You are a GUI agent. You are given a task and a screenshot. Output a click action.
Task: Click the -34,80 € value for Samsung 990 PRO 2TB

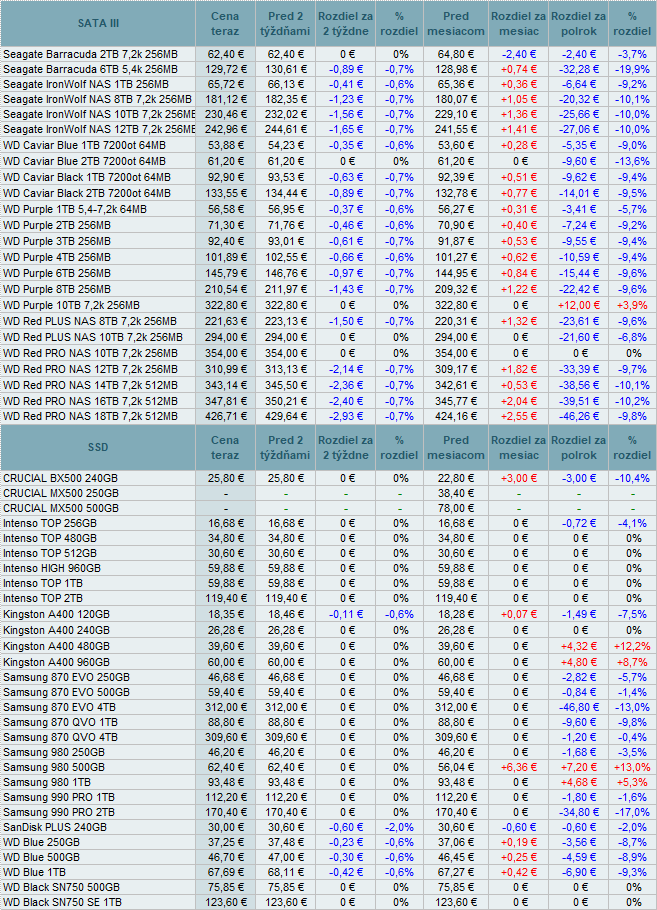[579, 812]
